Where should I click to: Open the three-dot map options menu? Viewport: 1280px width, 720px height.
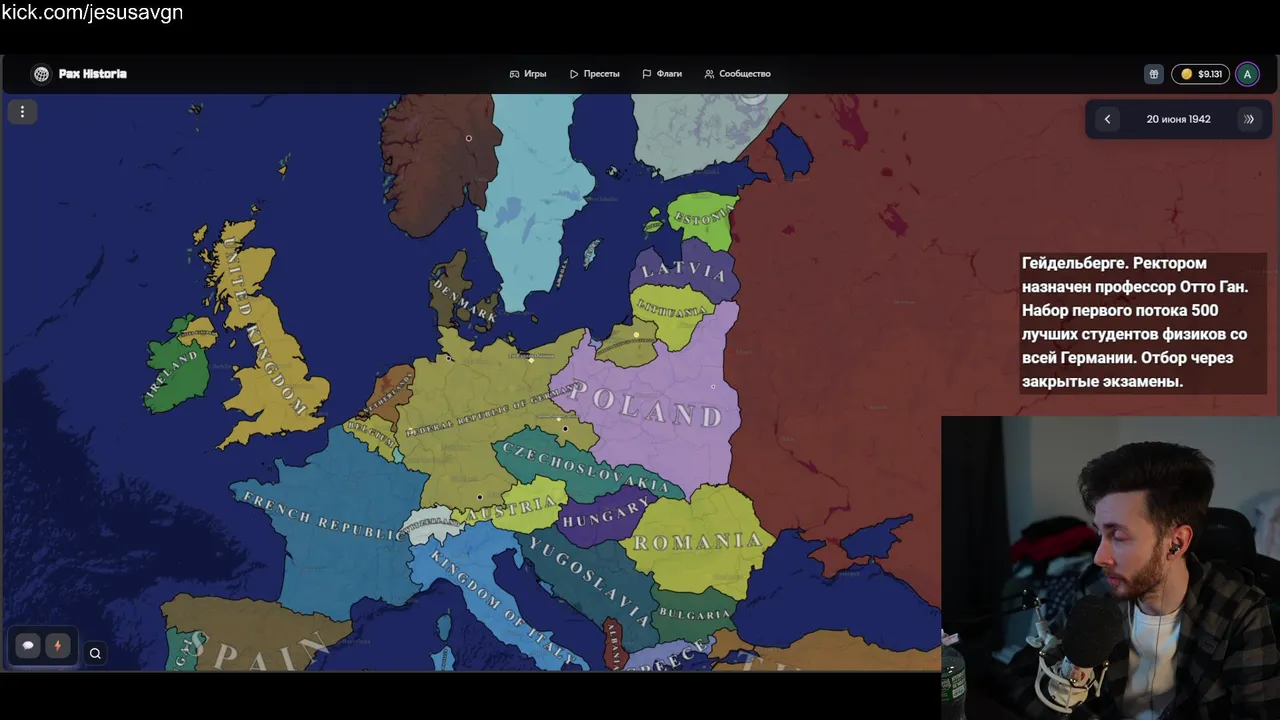click(22, 112)
